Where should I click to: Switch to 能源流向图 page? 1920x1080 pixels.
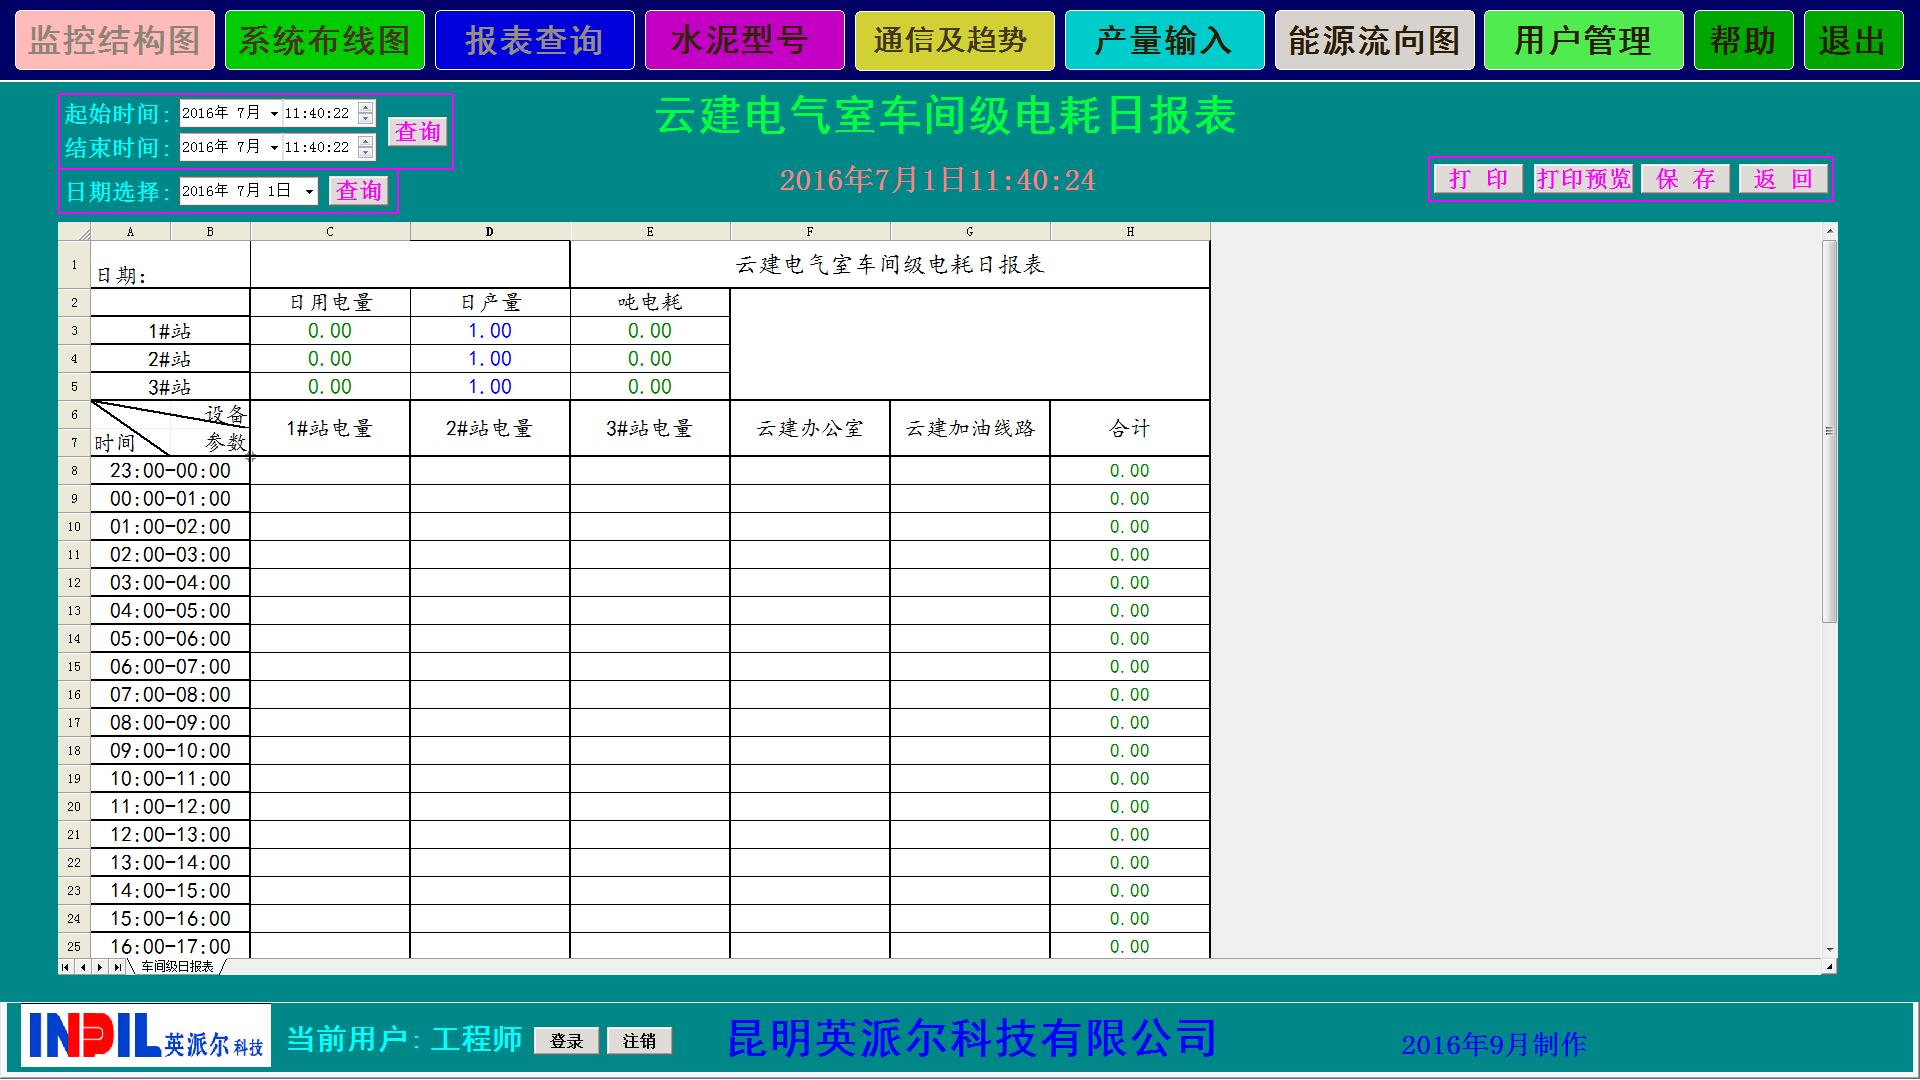coord(1374,41)
